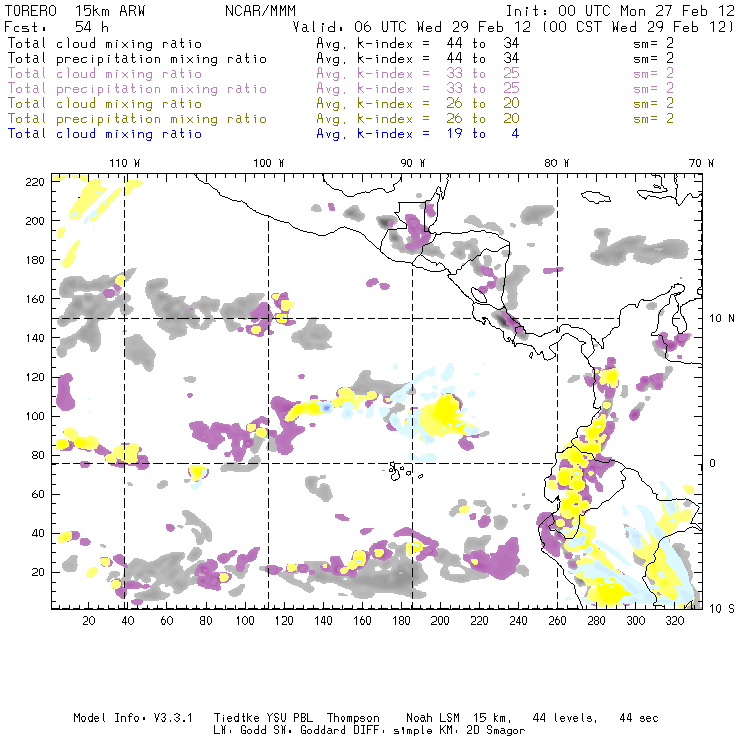
Task: Click "Tiedtke YSU PBL" in the footer
Action: tap(263, 718)
